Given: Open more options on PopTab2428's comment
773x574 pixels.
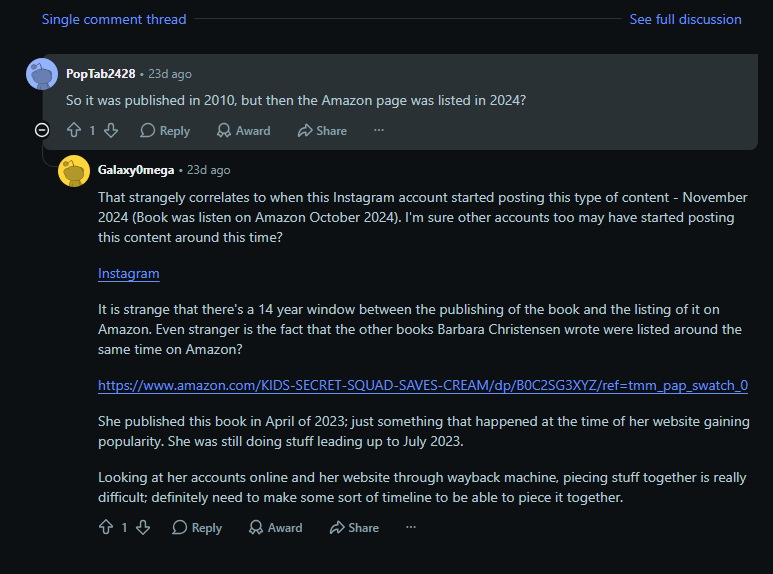Looking at the screenshot, I should click(x=379, y=130).
